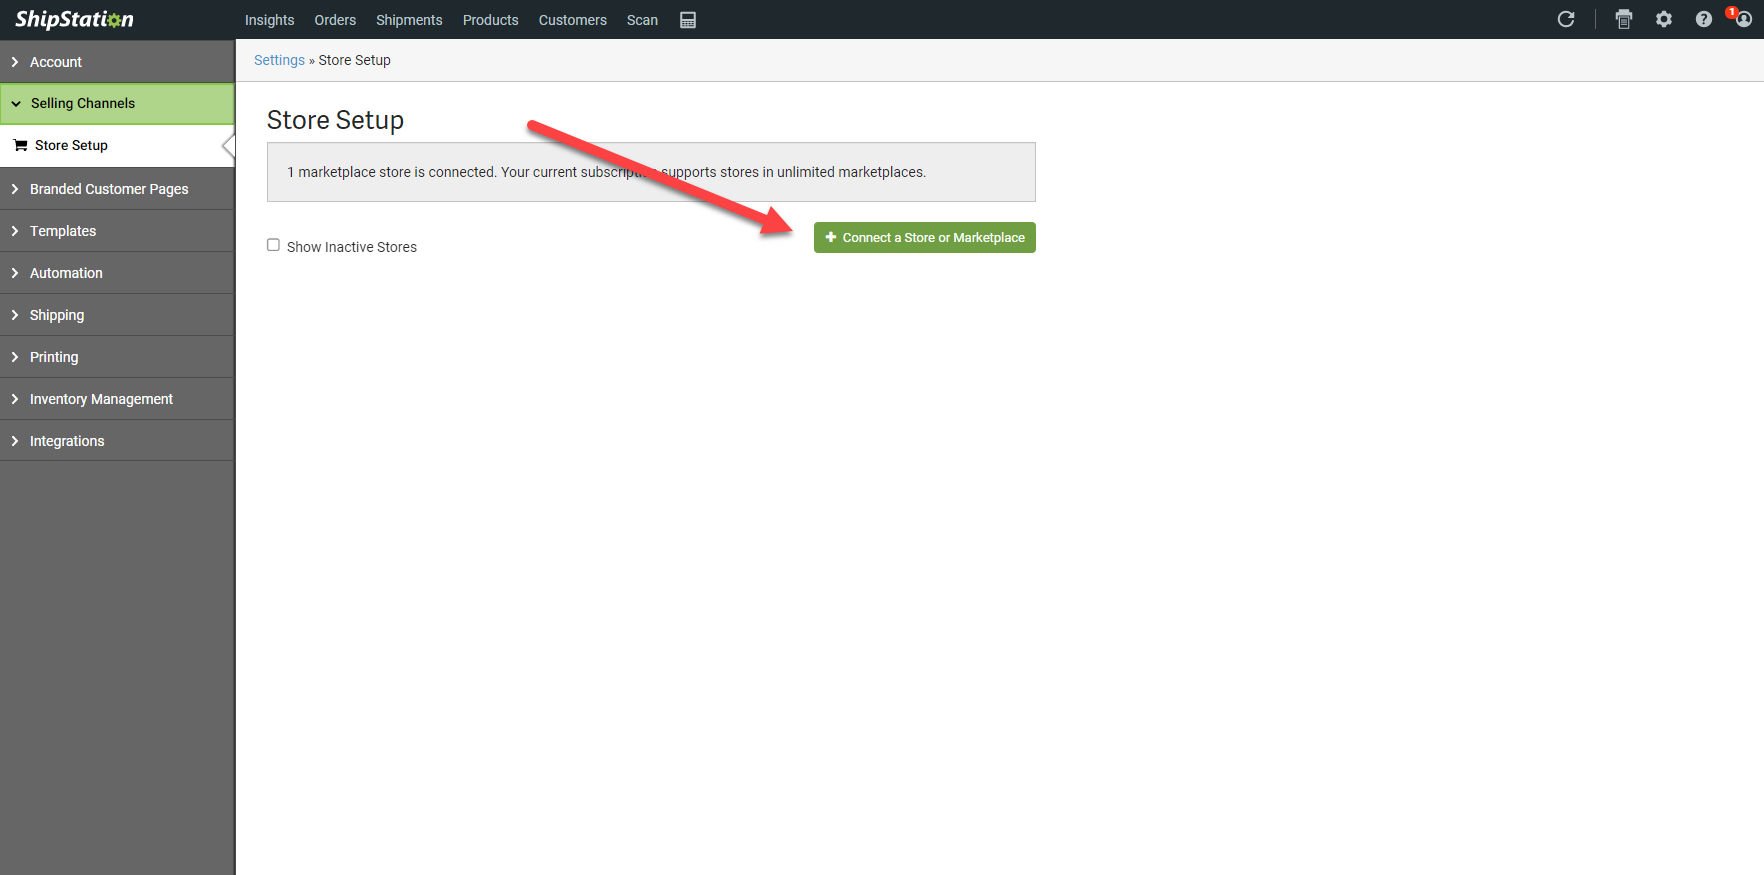Toggle the Show Inactive Stores checkbox
The image size is (1764, 875).
pyautogui.click(x=273, y=245)
